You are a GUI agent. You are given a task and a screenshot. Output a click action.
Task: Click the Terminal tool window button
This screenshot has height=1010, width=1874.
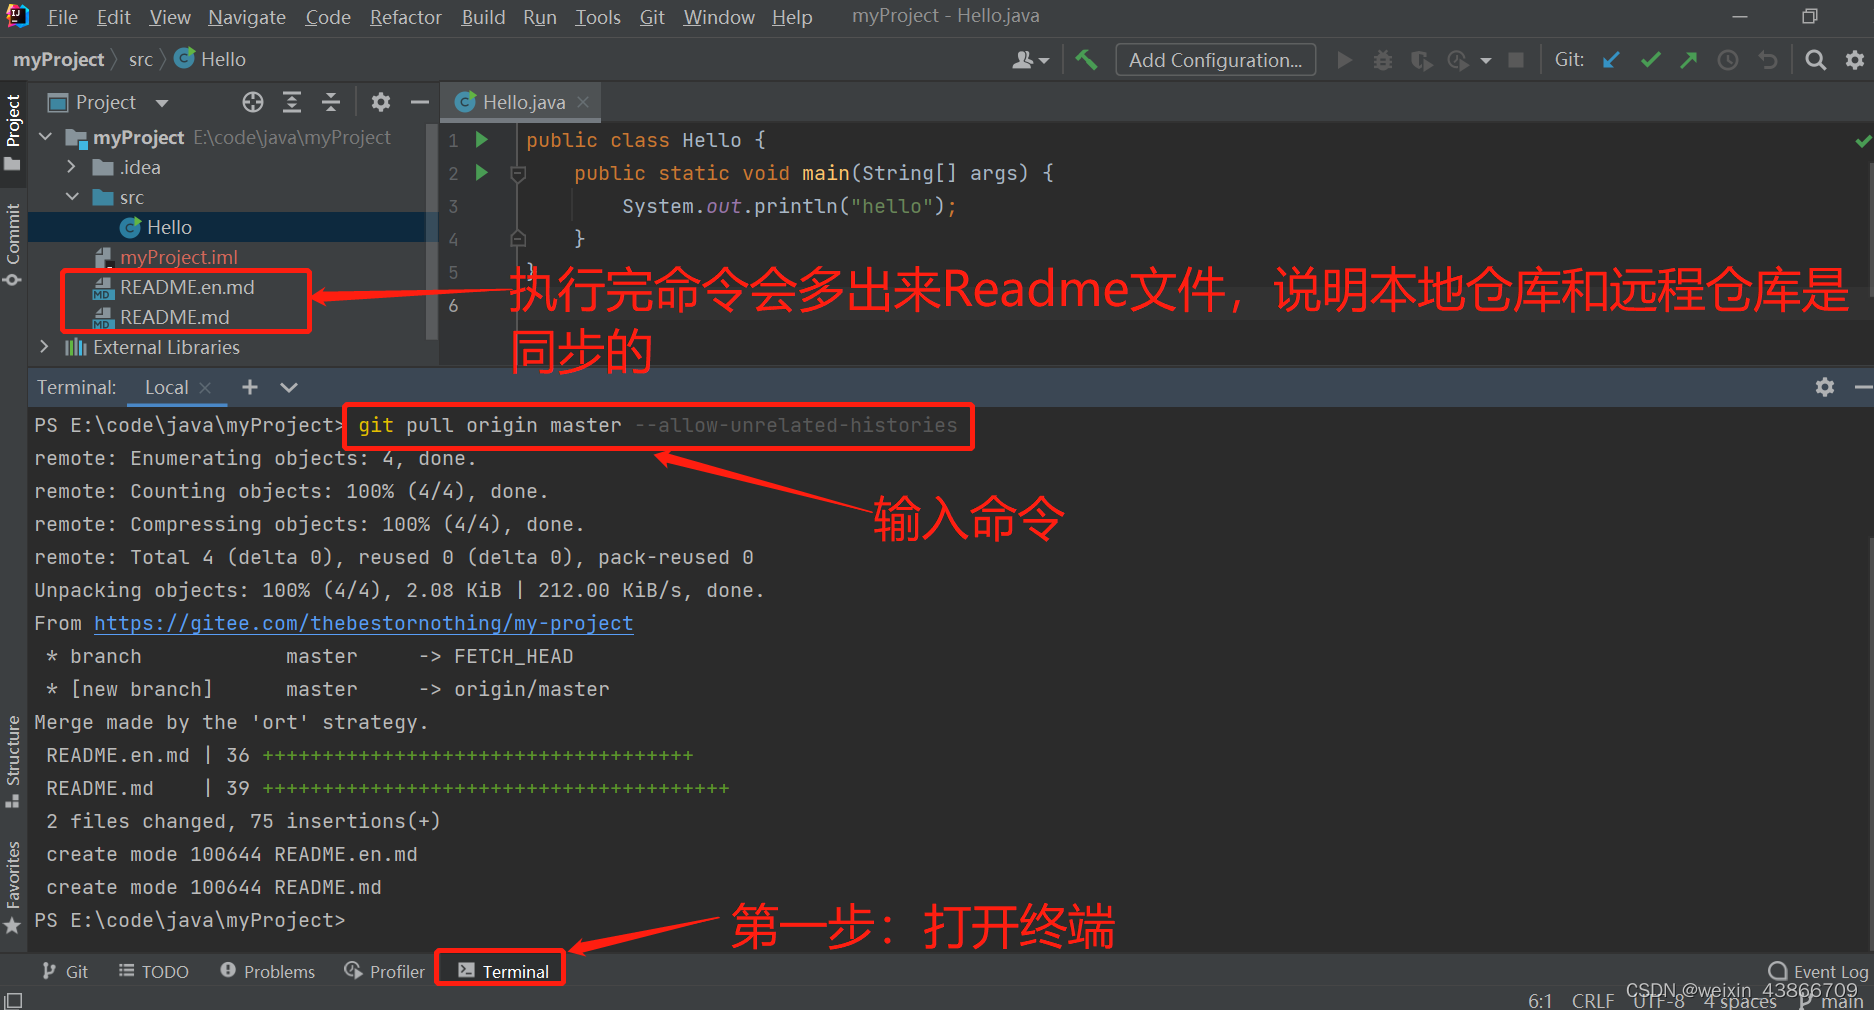coord(503,971)
